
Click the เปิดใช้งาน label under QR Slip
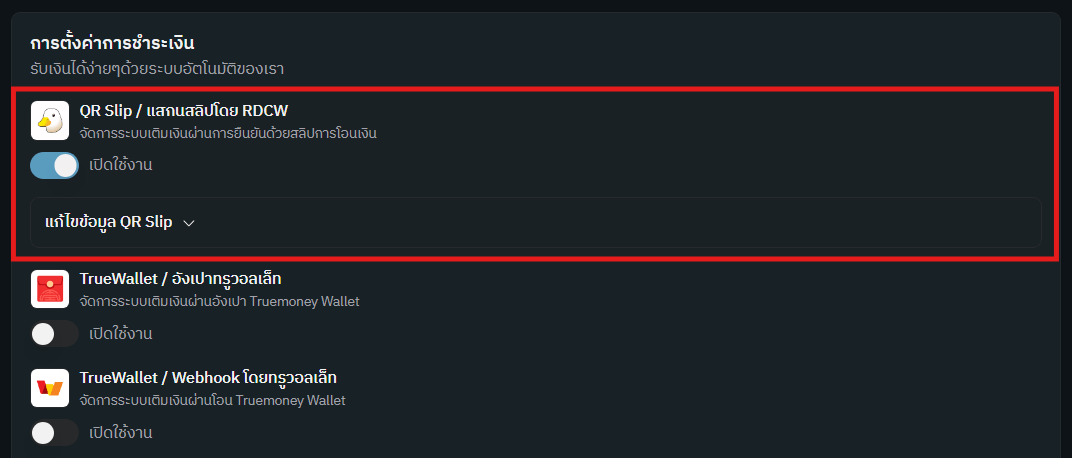coord(120,165)
